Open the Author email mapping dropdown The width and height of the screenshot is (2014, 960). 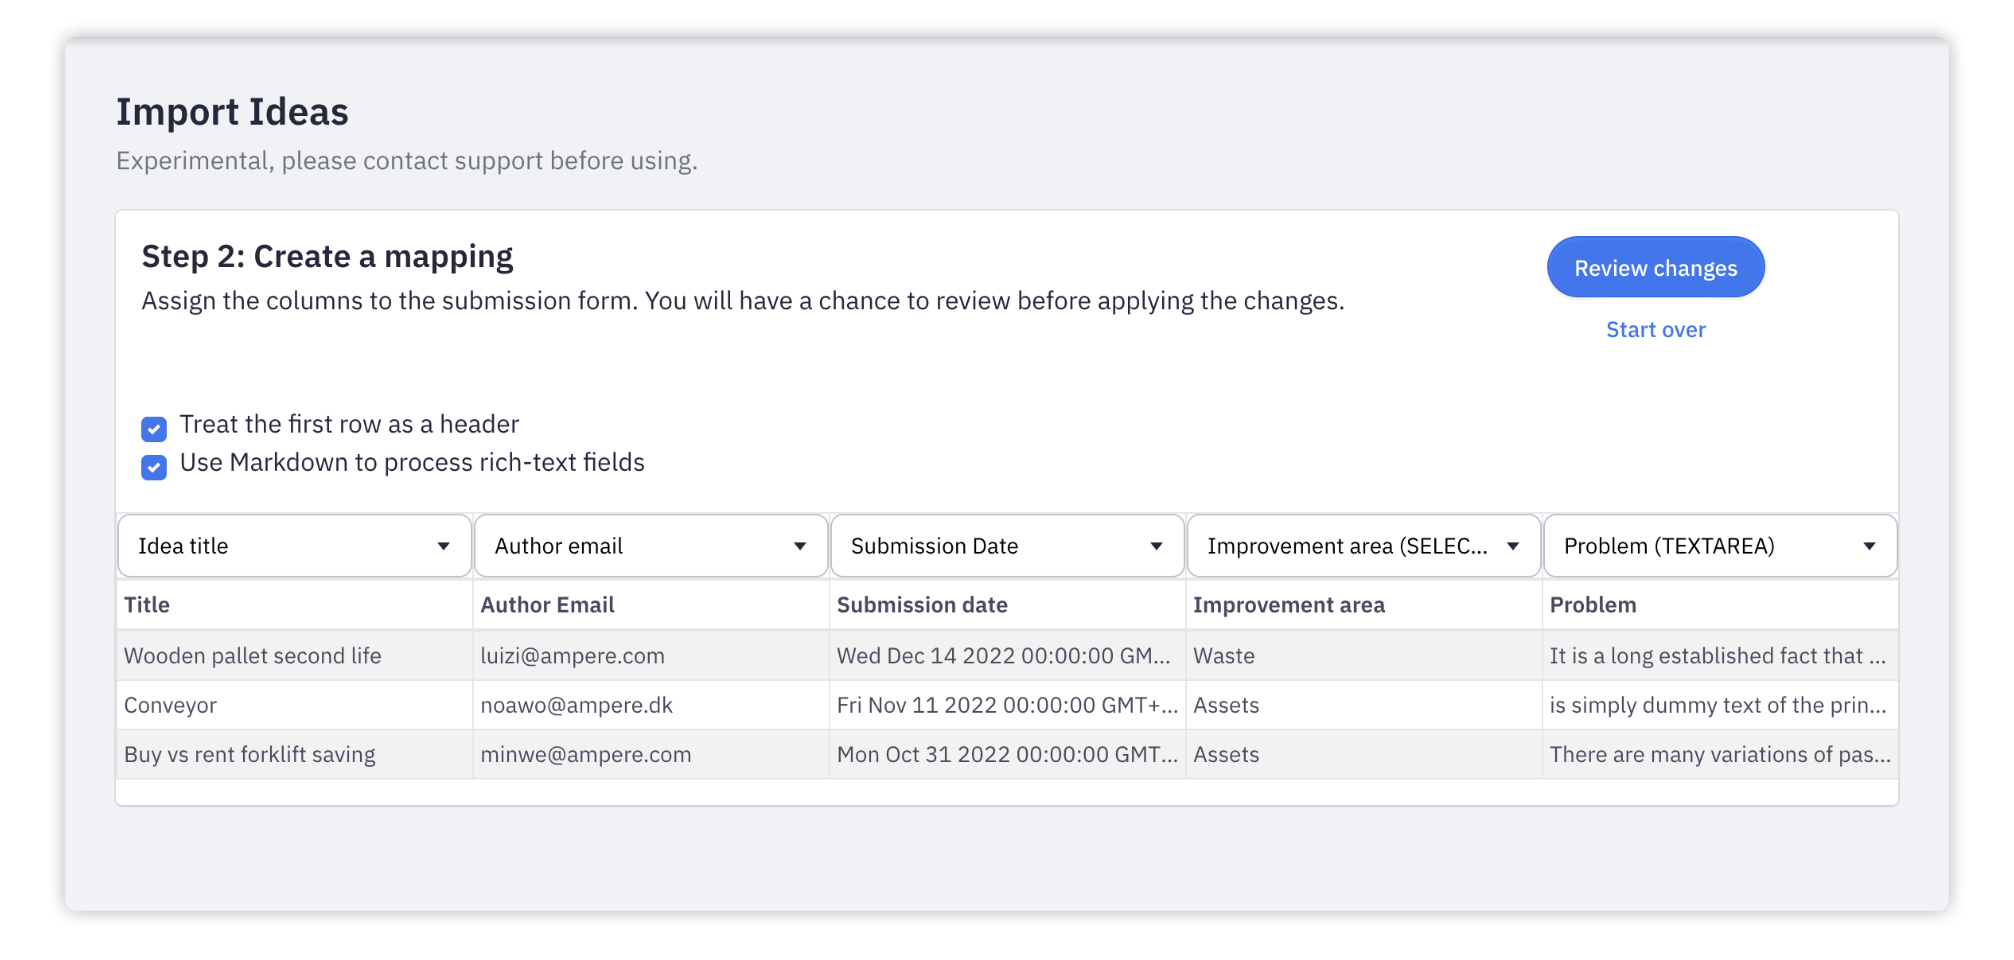(x=650, y=546)
